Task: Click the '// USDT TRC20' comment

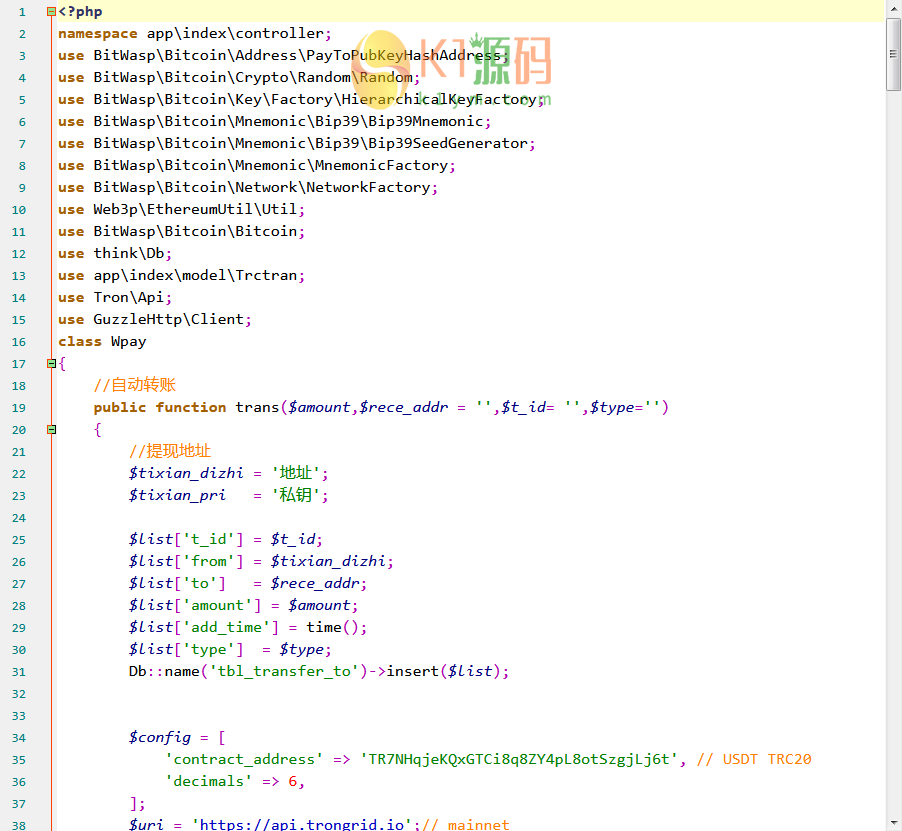Action: point(754,760)
